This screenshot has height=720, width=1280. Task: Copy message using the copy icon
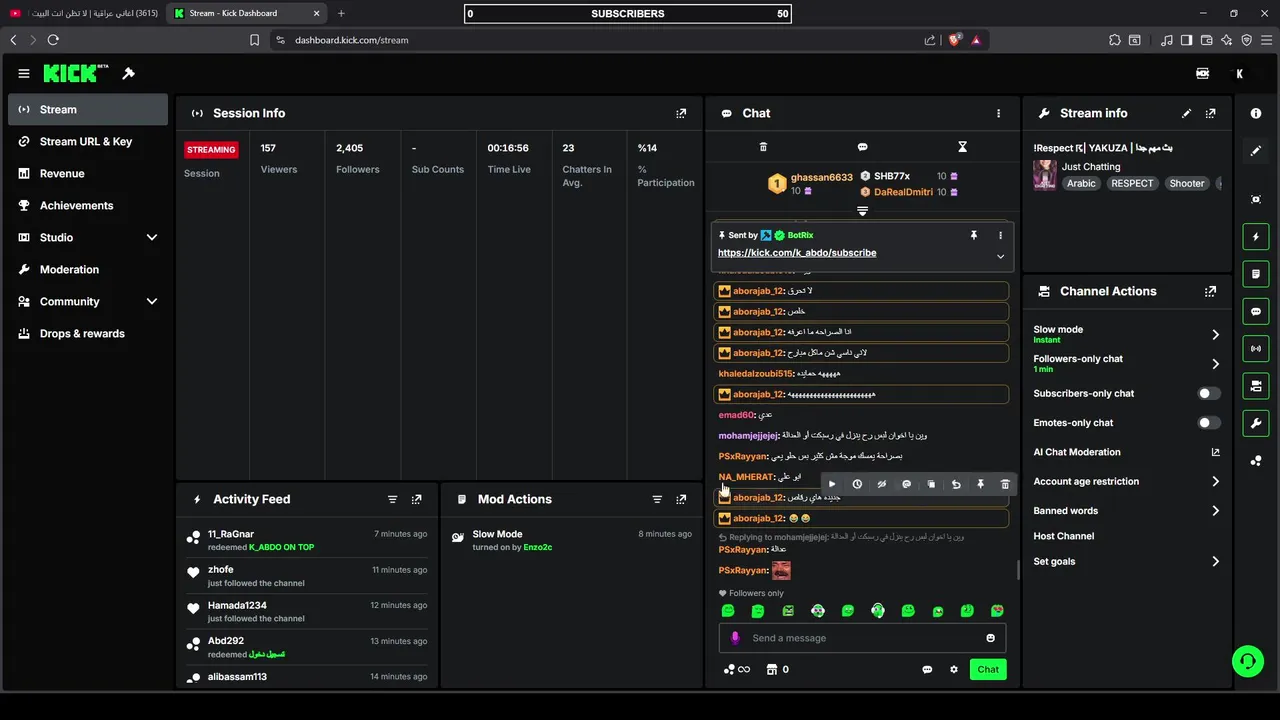[x=931, y=484]
